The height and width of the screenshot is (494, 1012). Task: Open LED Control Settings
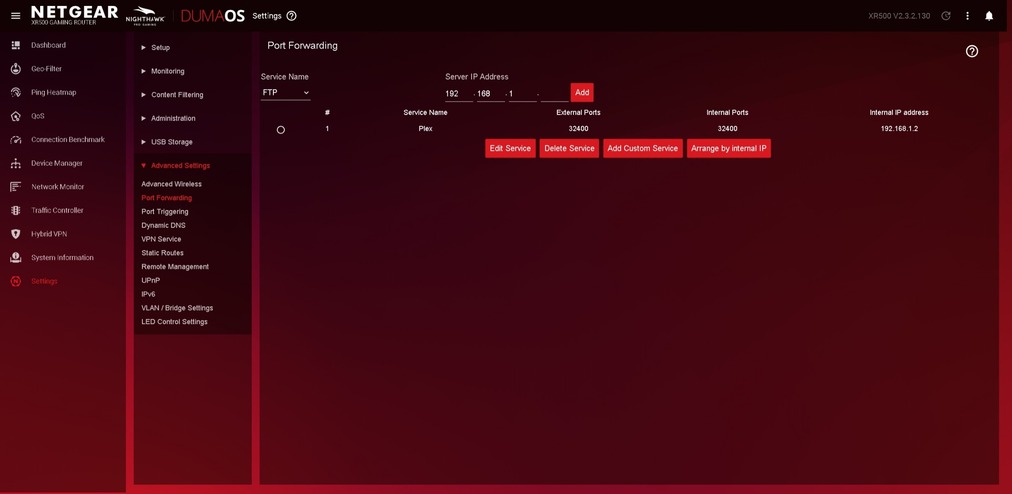(174, 322)
